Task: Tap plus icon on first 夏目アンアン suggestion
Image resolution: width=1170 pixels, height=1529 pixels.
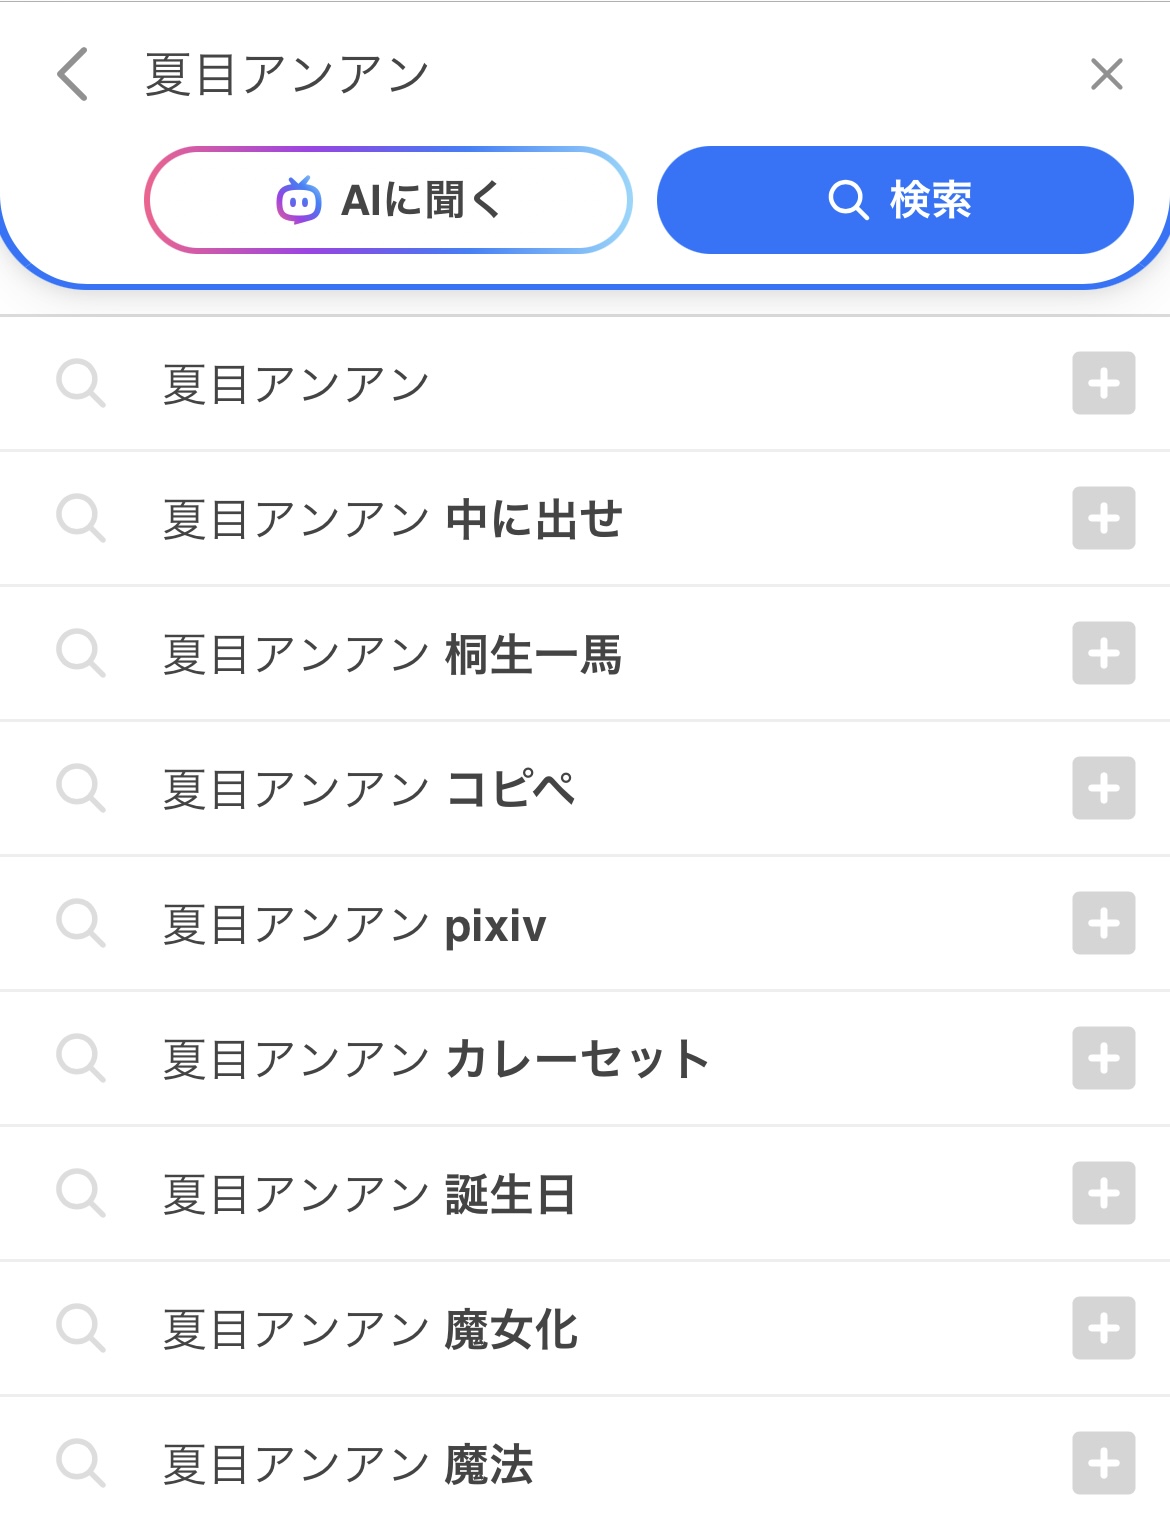Action: coord(1103,383)
